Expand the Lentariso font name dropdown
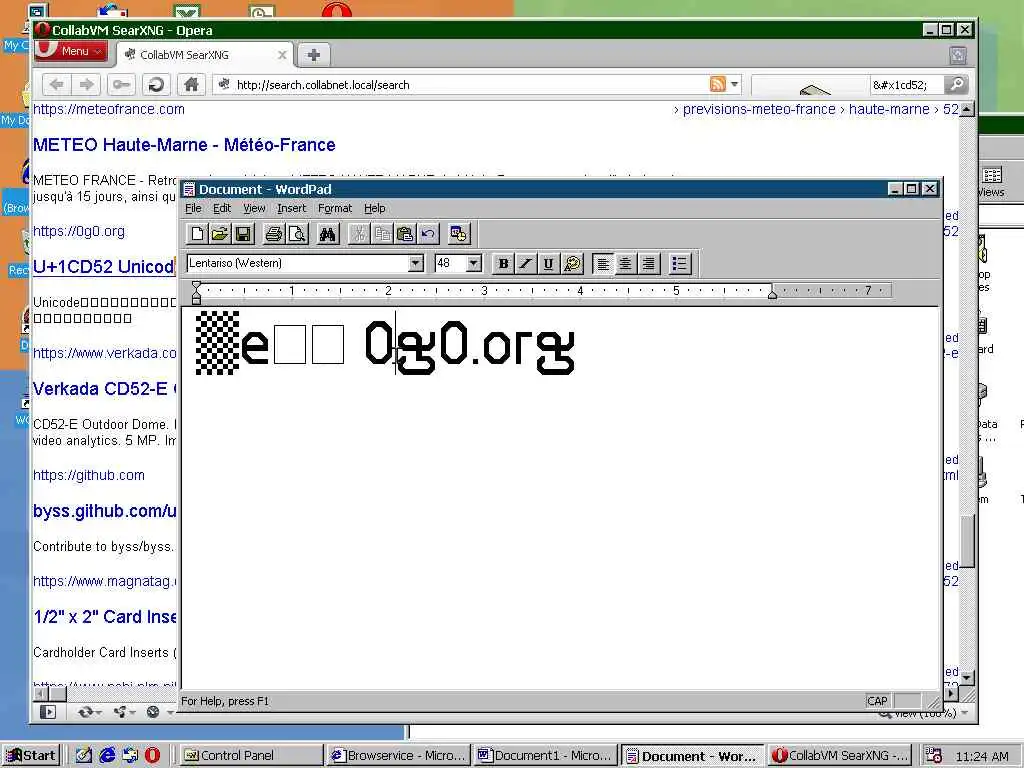This screenshot has height=768, width=1024. [x=415, y=263]
